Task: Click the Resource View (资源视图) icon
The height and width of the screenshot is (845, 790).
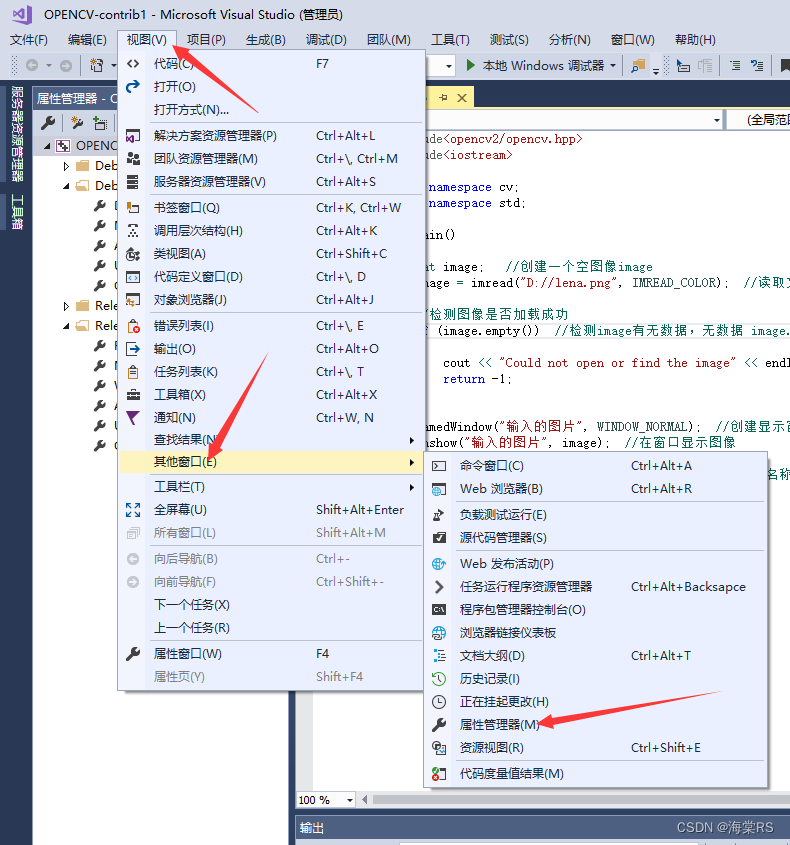Action: pyautogui.click(x=439, y=748)
